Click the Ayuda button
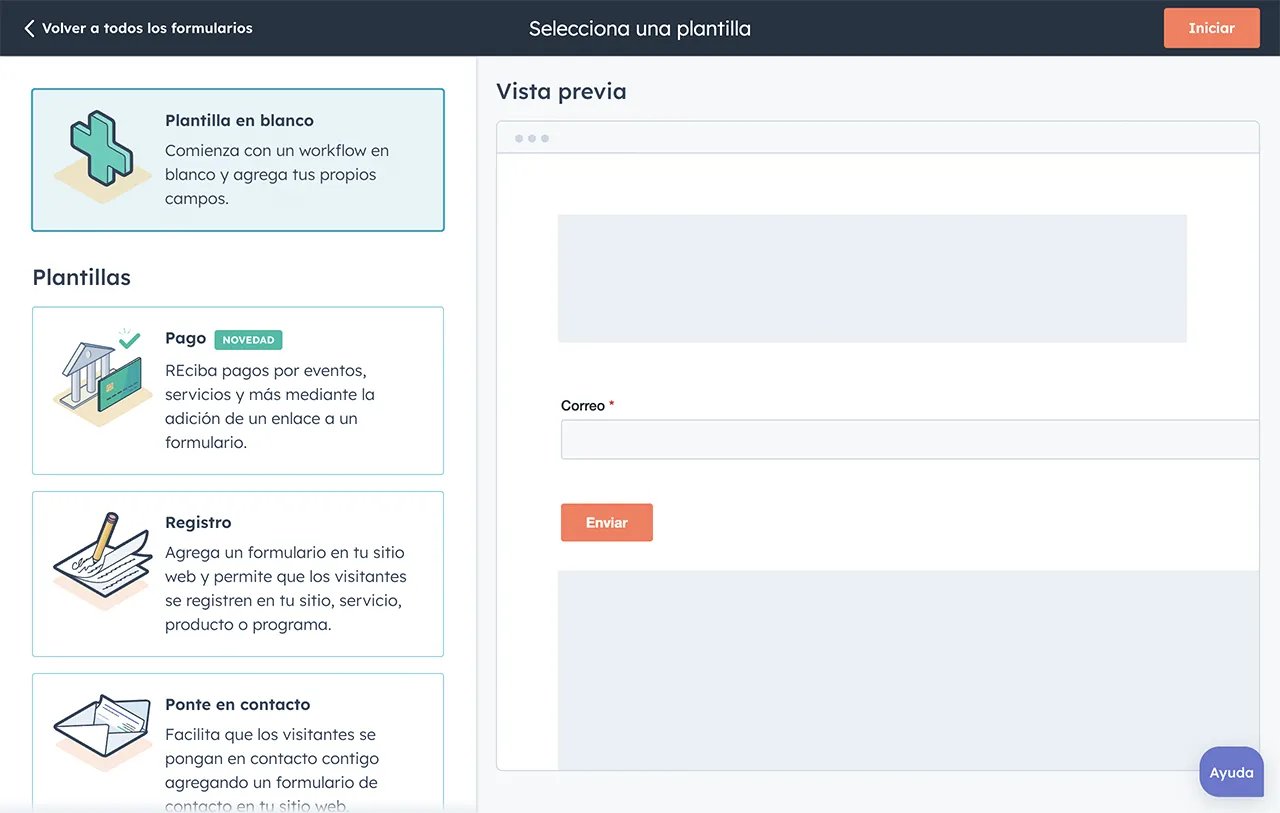 click(1231, 771)
